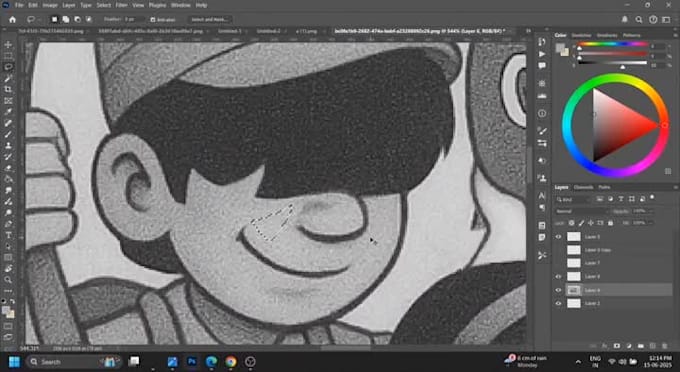Add a layer mask icon
The width and height of the screenshot is (680, 372).
[617, 346]
